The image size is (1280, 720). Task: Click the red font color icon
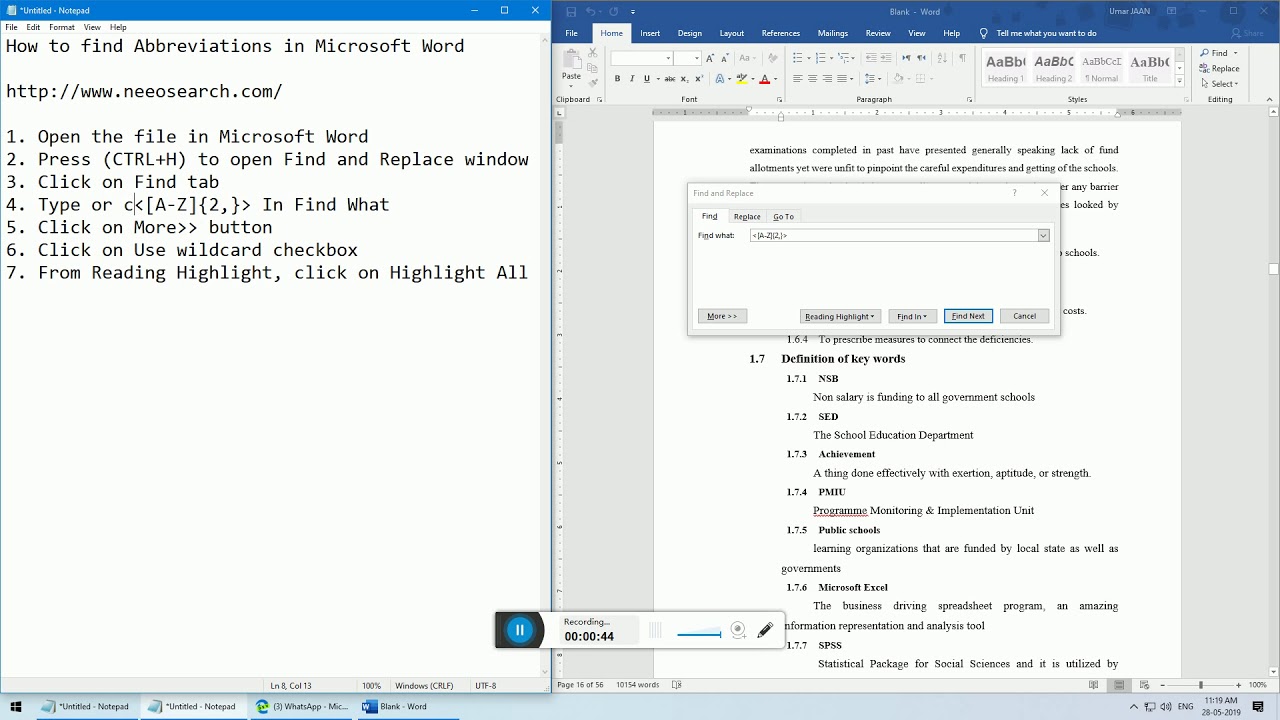click(764, 78)
